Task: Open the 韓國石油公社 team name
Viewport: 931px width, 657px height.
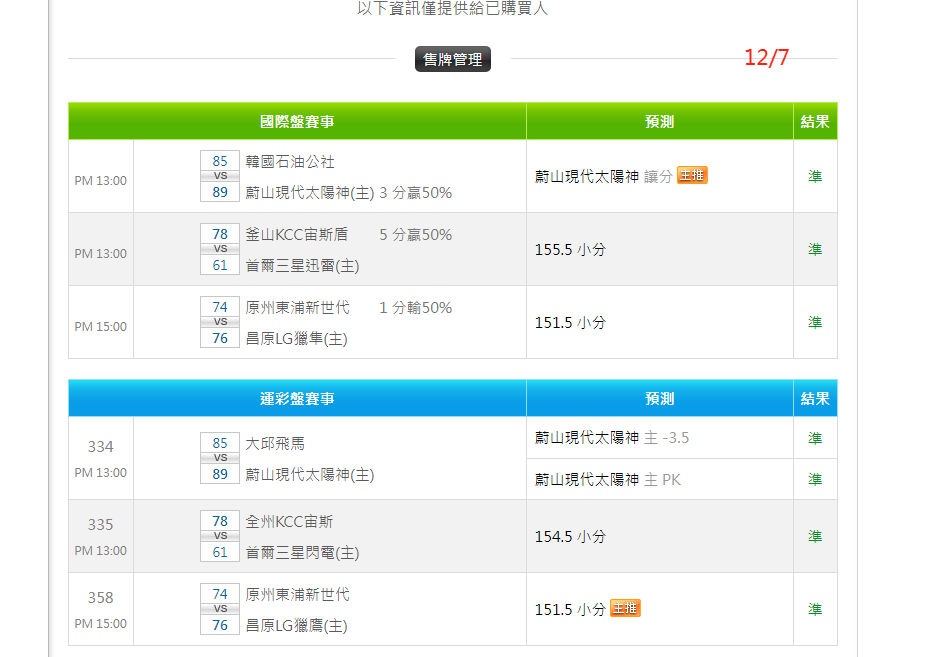Action: 290,161
